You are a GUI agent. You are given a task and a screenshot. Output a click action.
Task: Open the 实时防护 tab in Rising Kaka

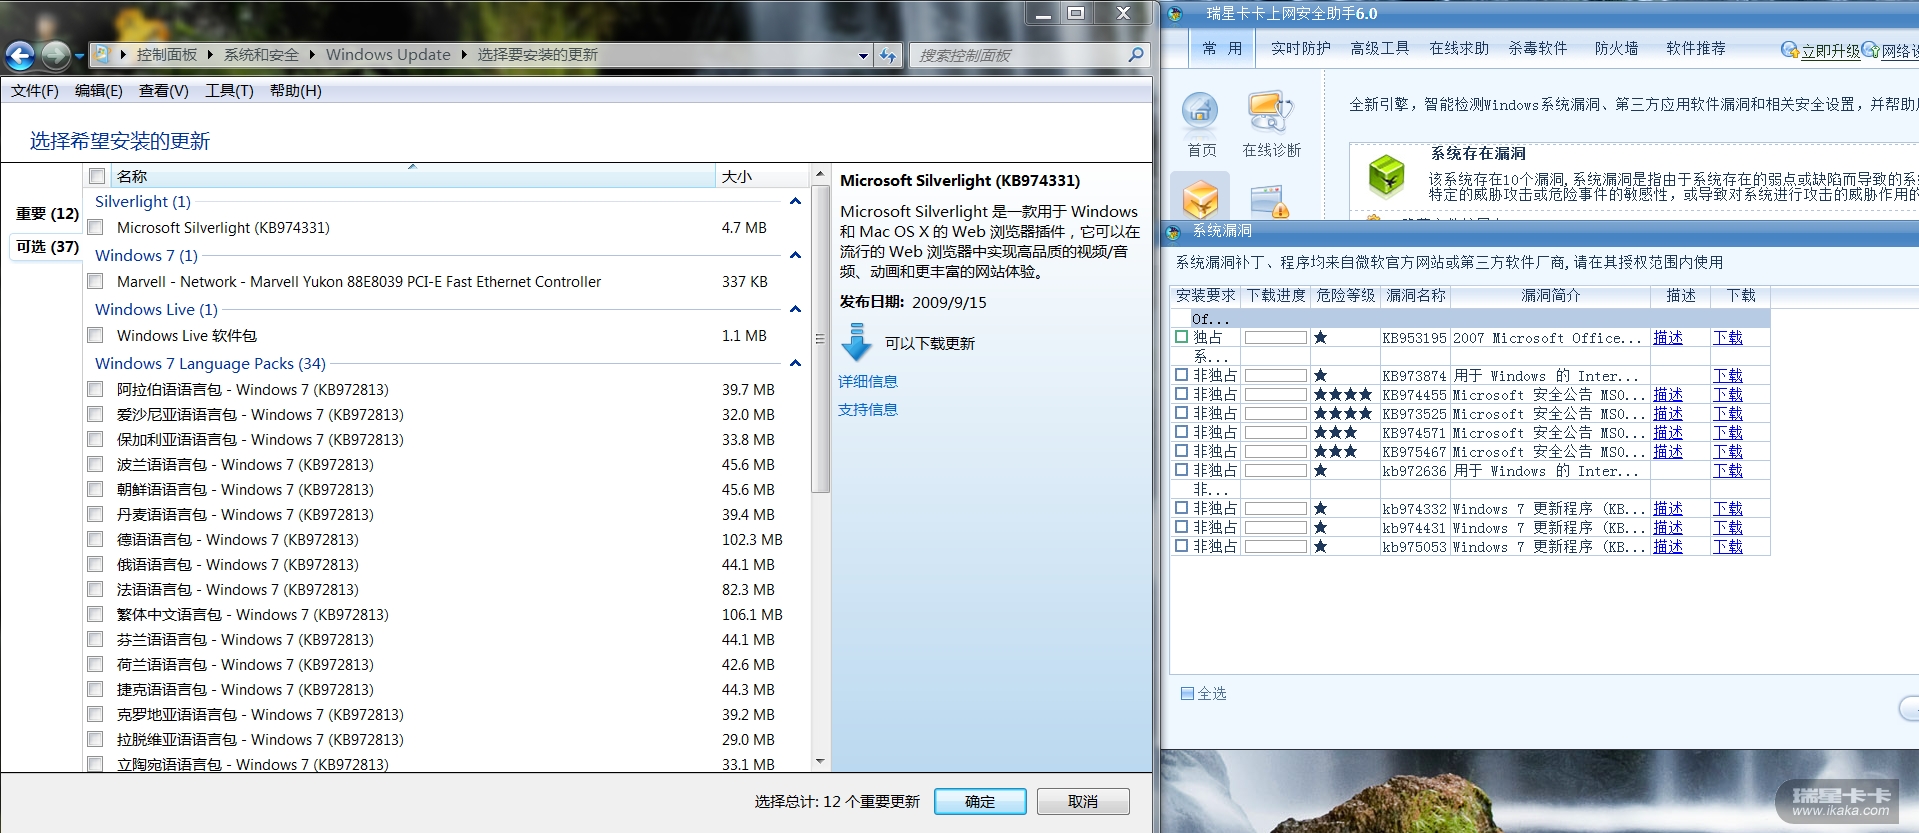pyautogui.click(x=1300, y=48)
